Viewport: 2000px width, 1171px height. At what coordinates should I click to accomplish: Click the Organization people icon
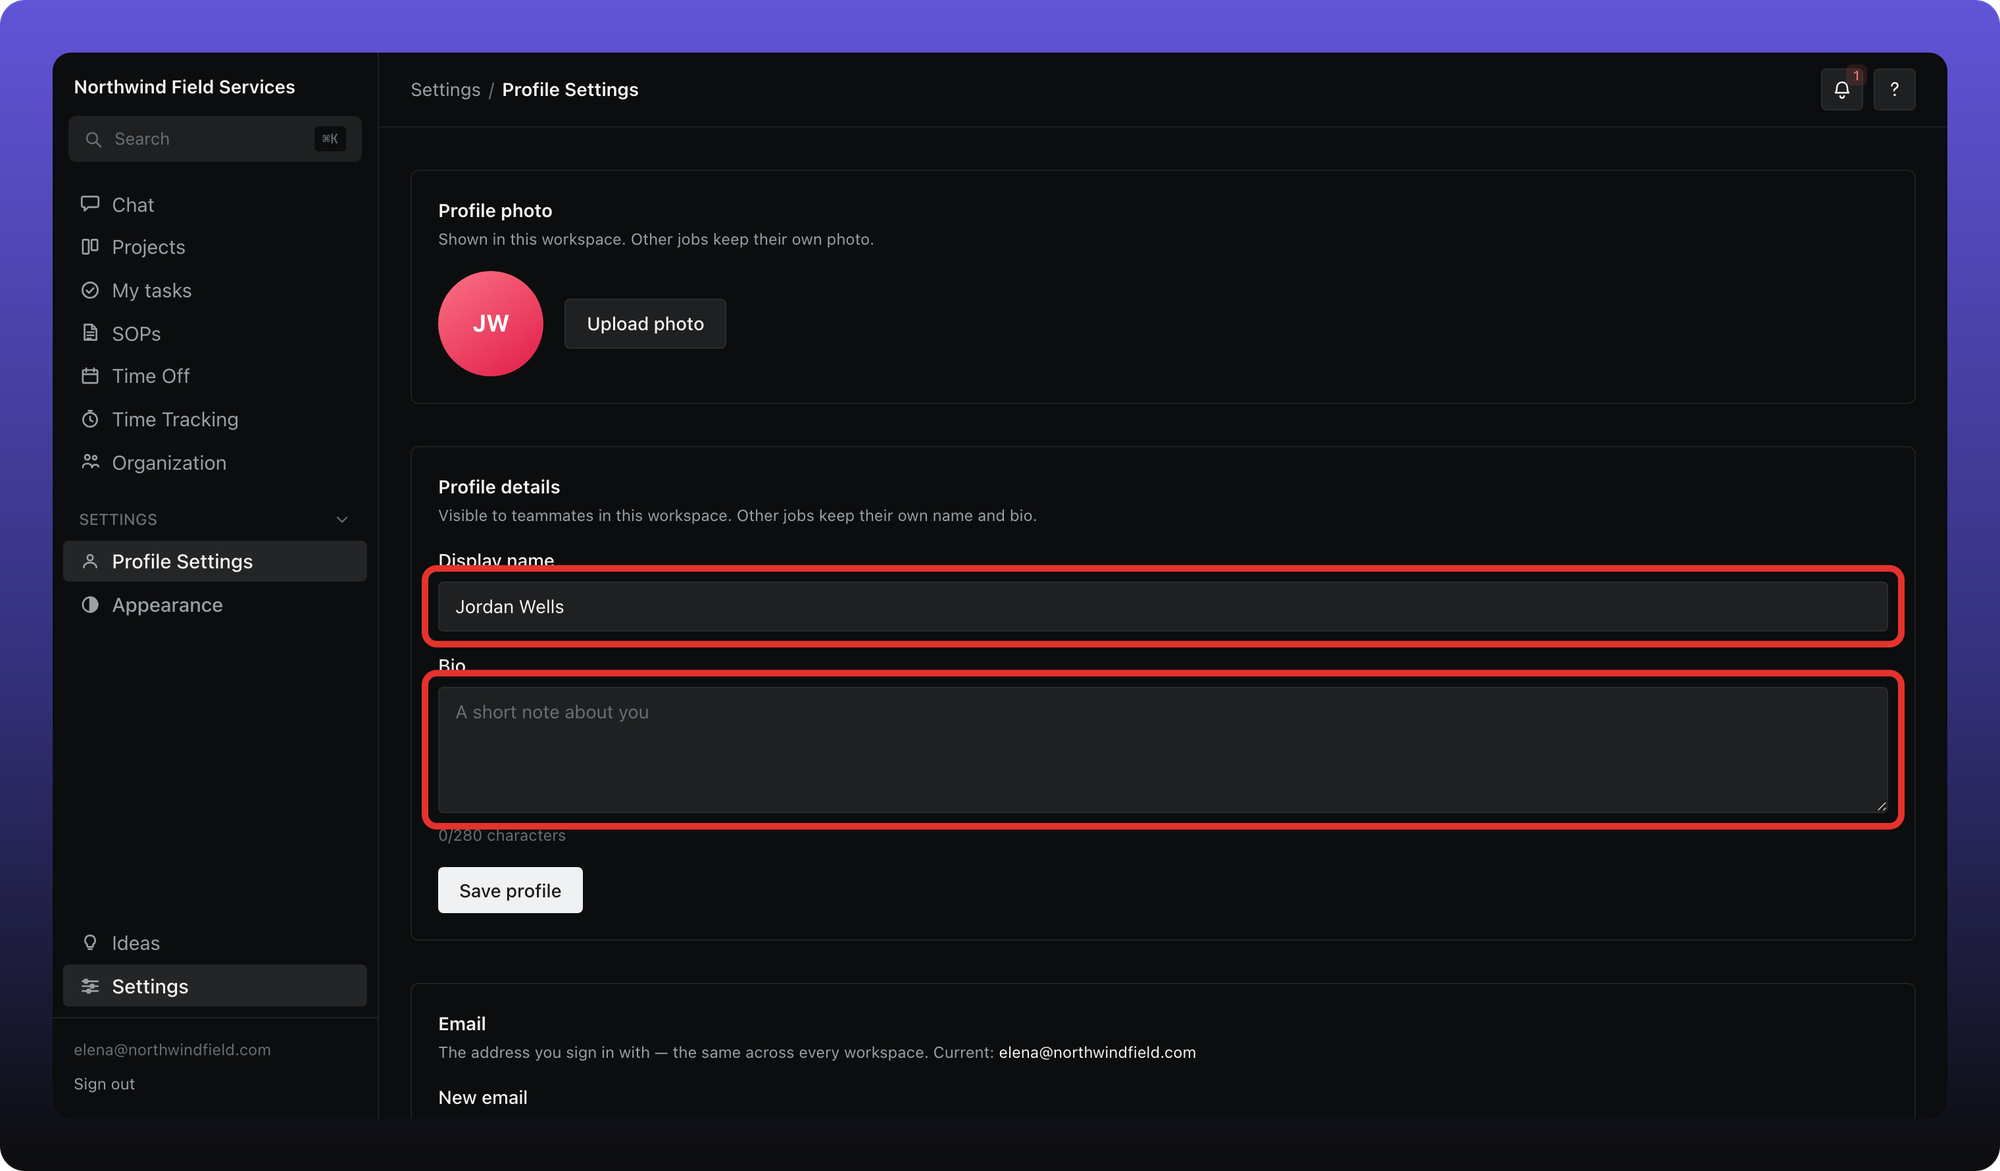tap(90, 462)
